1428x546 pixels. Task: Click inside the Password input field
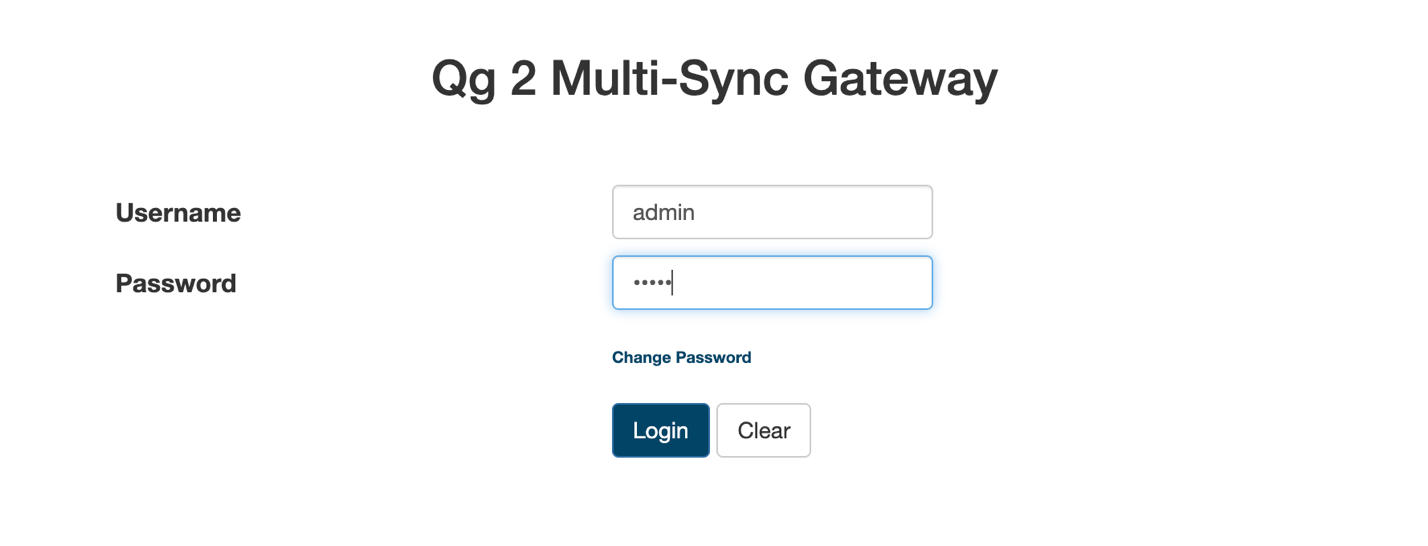pos(772,282)
